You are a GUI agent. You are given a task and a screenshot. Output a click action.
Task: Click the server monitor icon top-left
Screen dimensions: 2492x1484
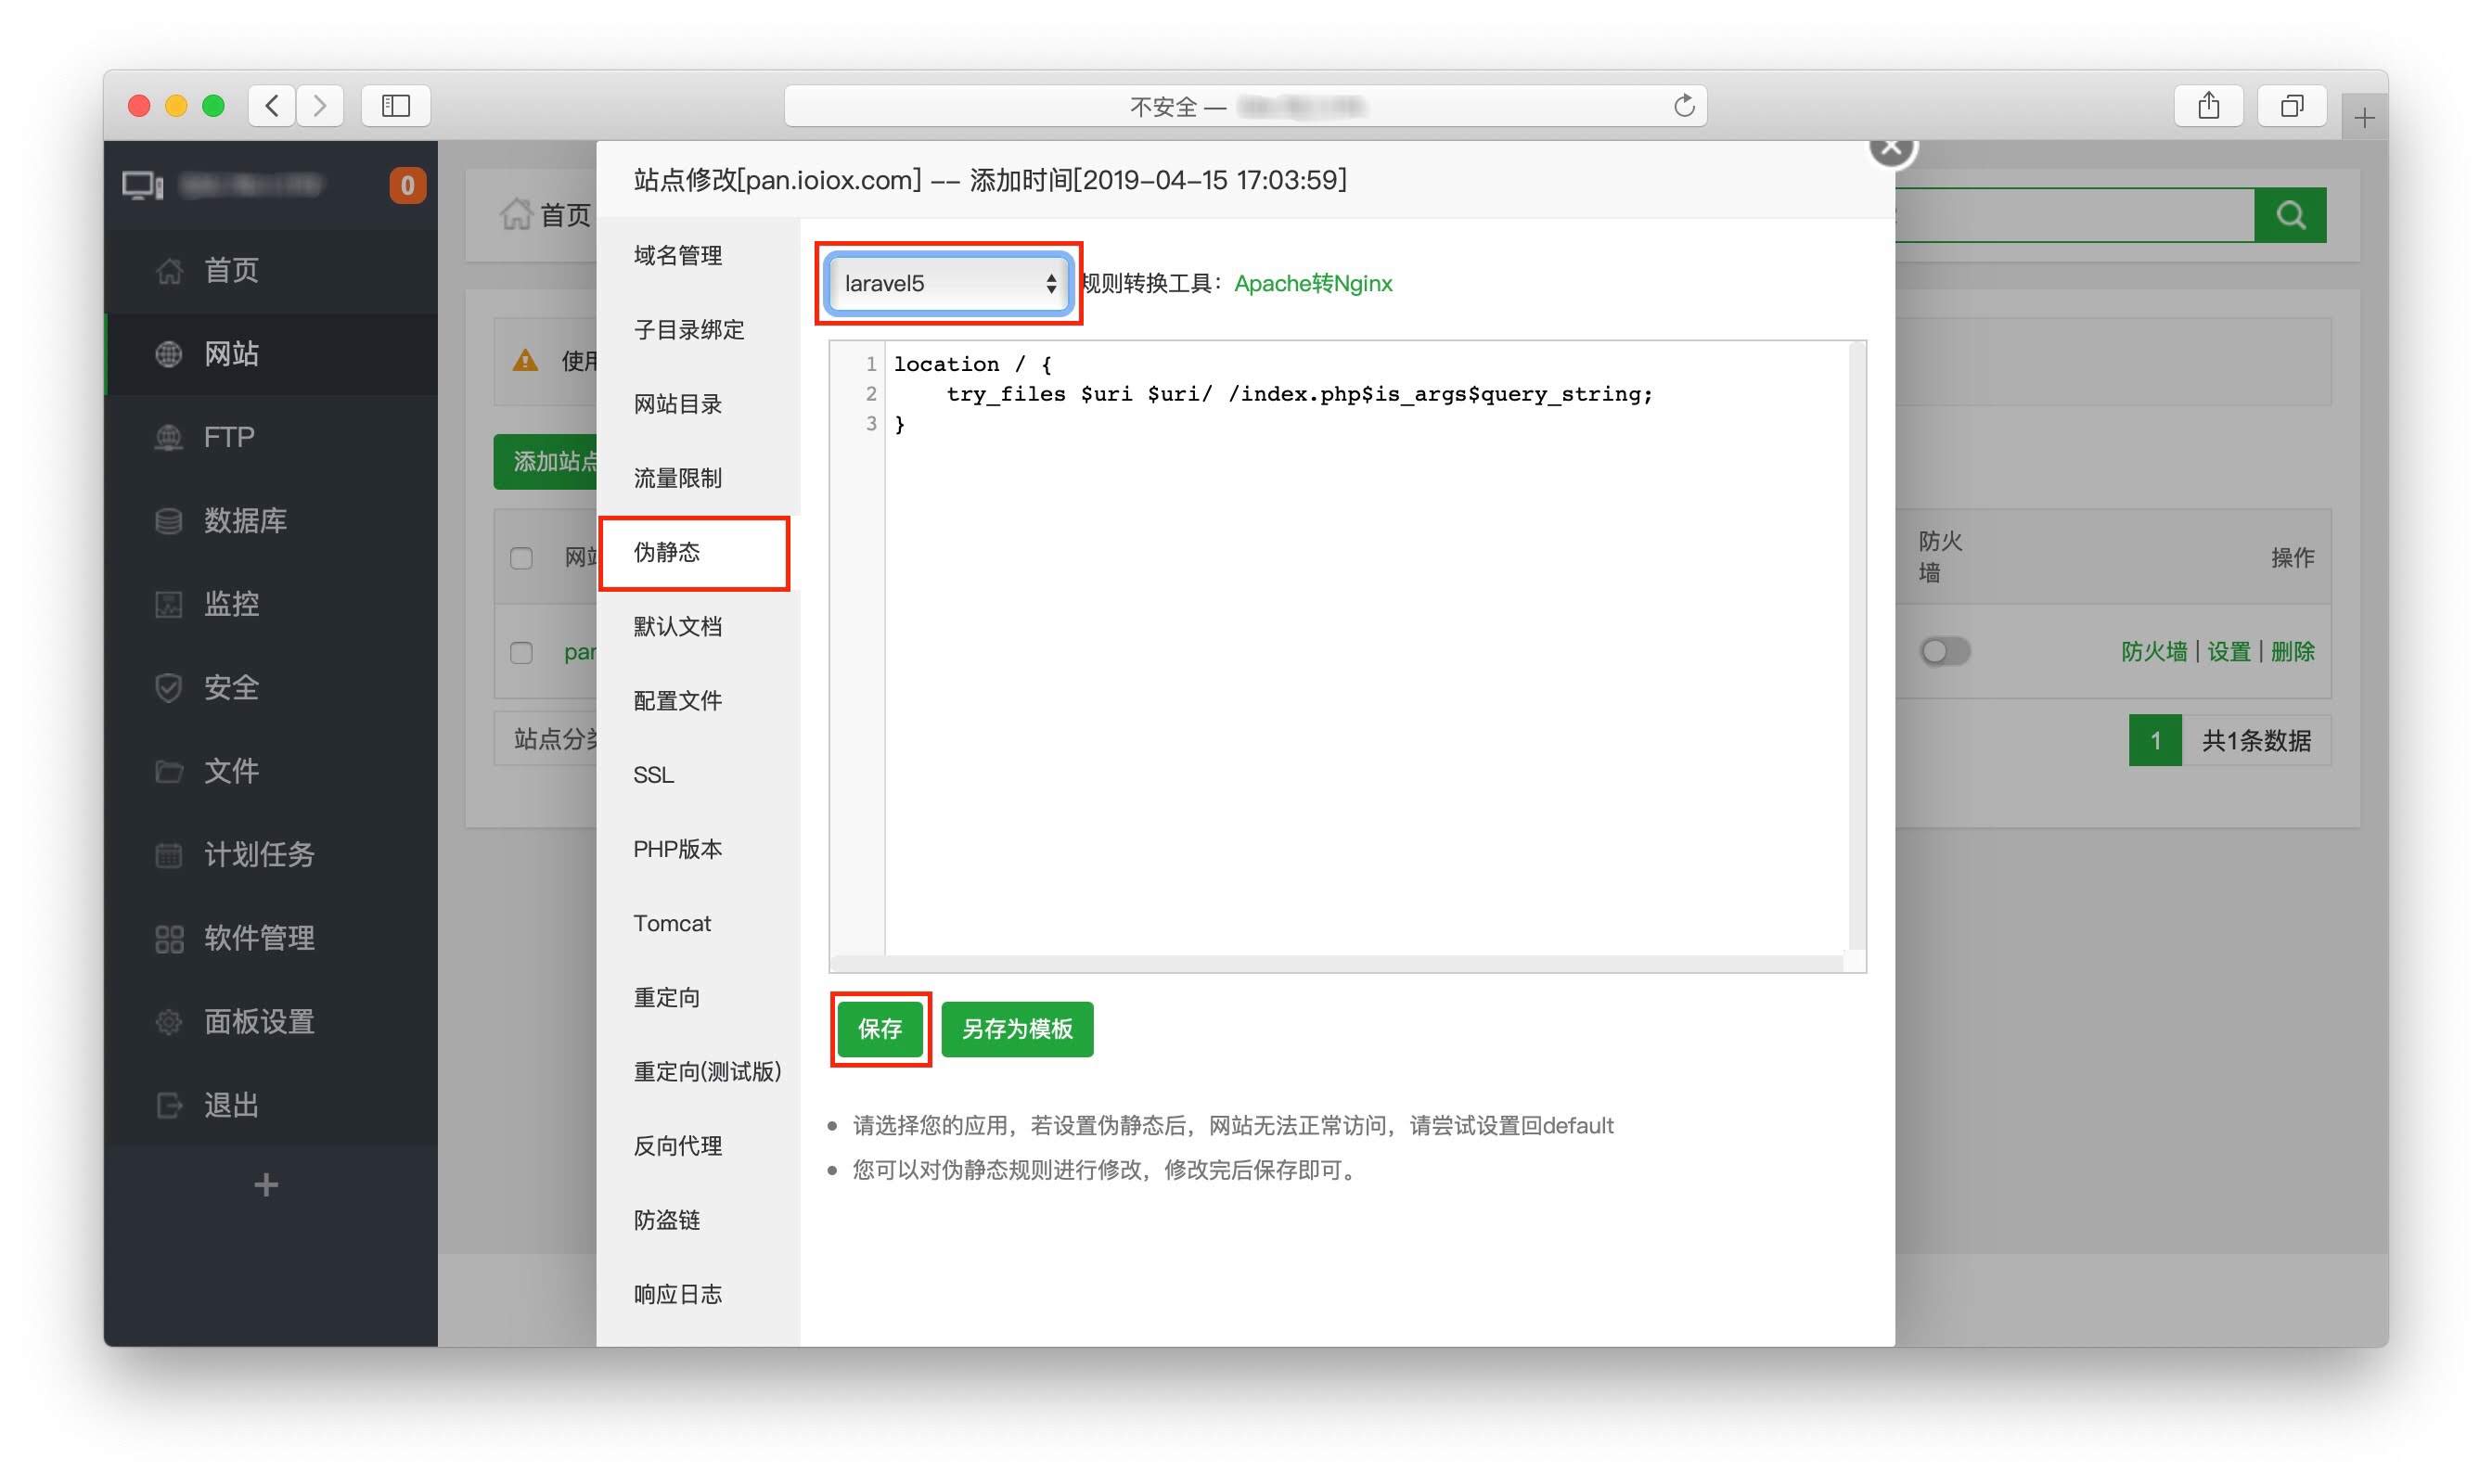143,185
